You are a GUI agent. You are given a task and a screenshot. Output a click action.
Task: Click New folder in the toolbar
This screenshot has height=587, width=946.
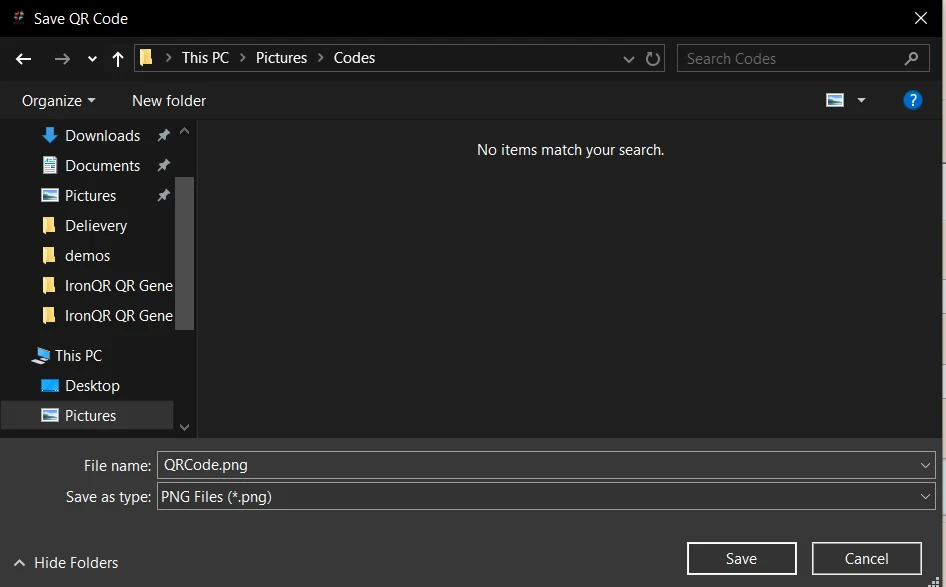click(169, 100)
